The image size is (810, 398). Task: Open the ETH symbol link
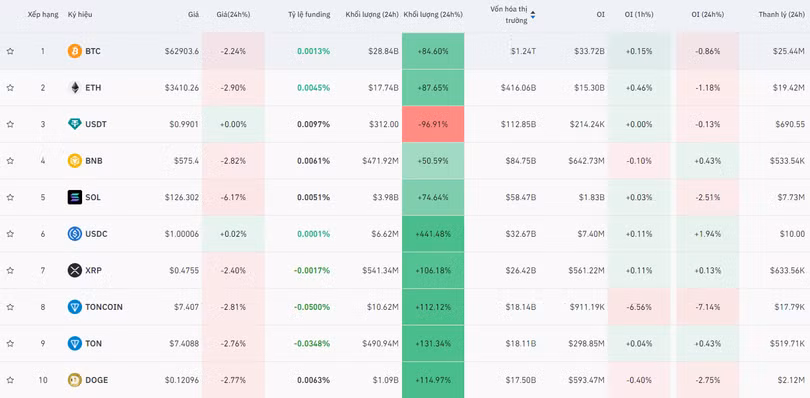93,88
